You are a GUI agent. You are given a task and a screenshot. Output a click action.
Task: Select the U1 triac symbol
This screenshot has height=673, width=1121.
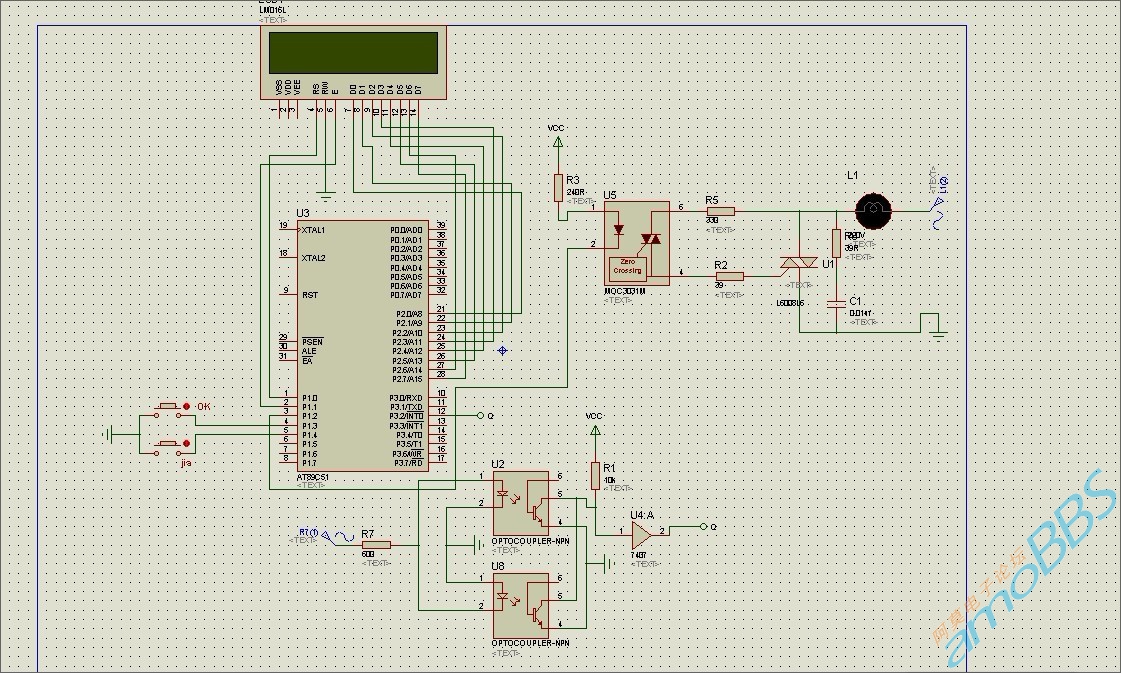(x=798, y=263)
